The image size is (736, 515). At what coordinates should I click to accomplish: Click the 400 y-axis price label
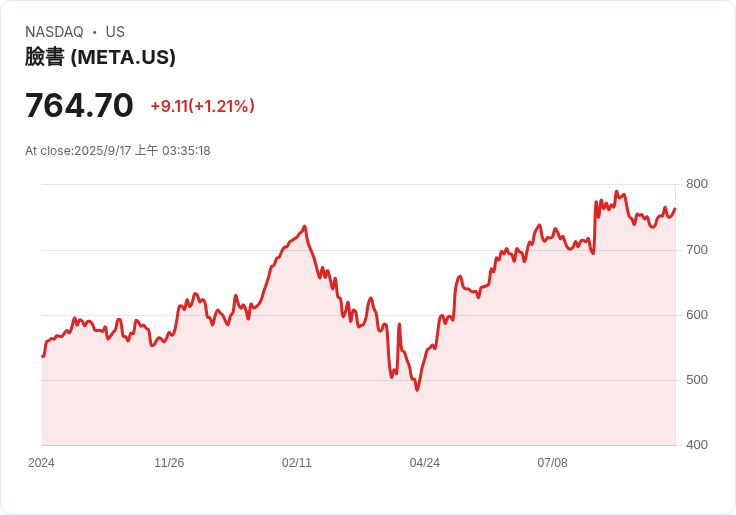click(x=697, y=445)
